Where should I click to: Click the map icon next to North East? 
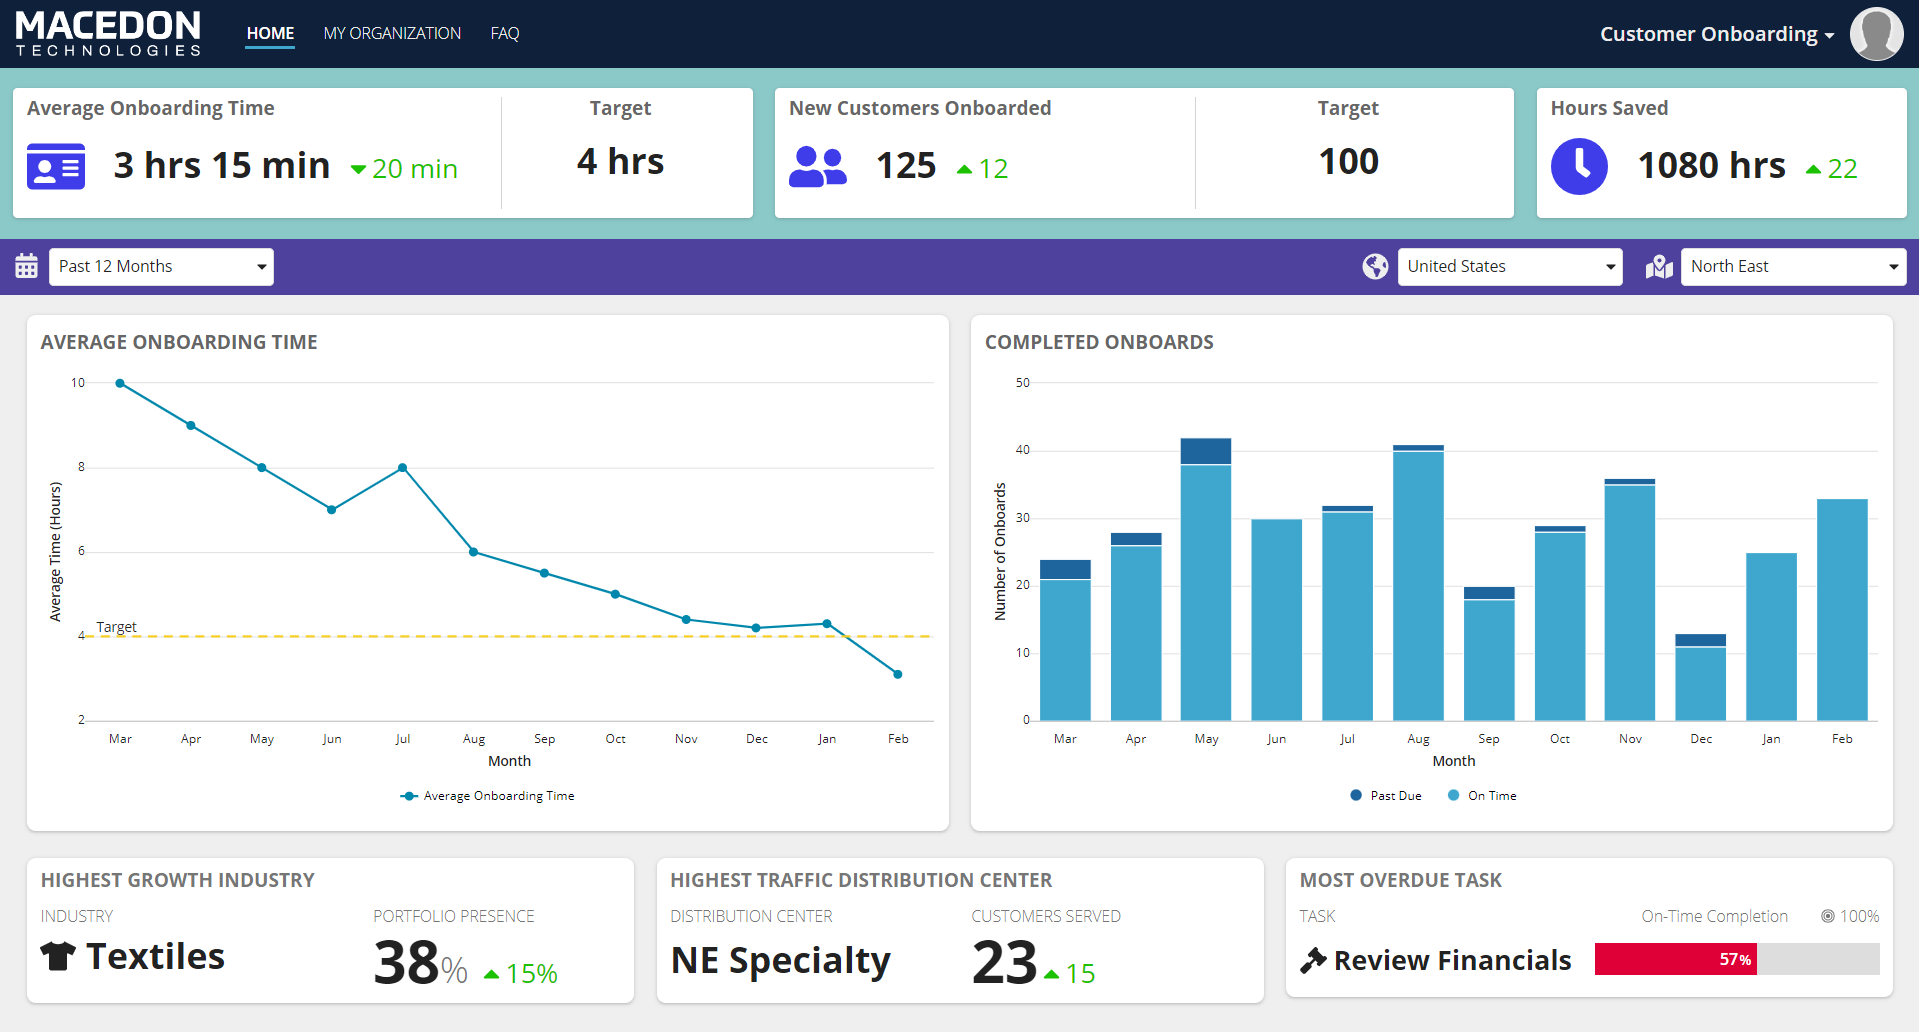pyautogui.click(x=1658, y=266)
